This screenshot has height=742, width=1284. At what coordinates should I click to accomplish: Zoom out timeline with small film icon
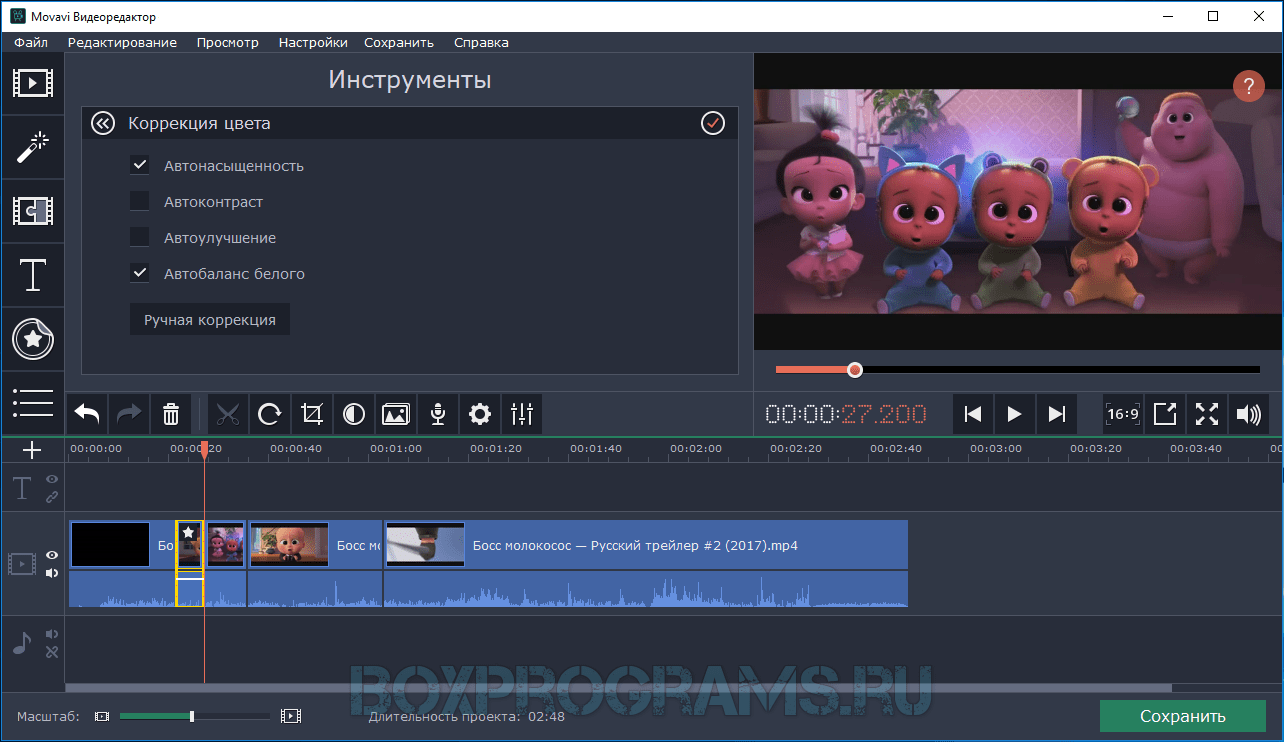(102, 716)
